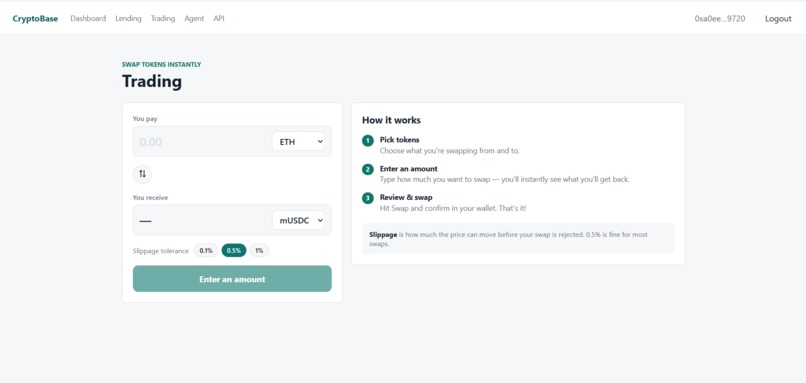
Task: Log out via the Logout link
Action: 778,19
